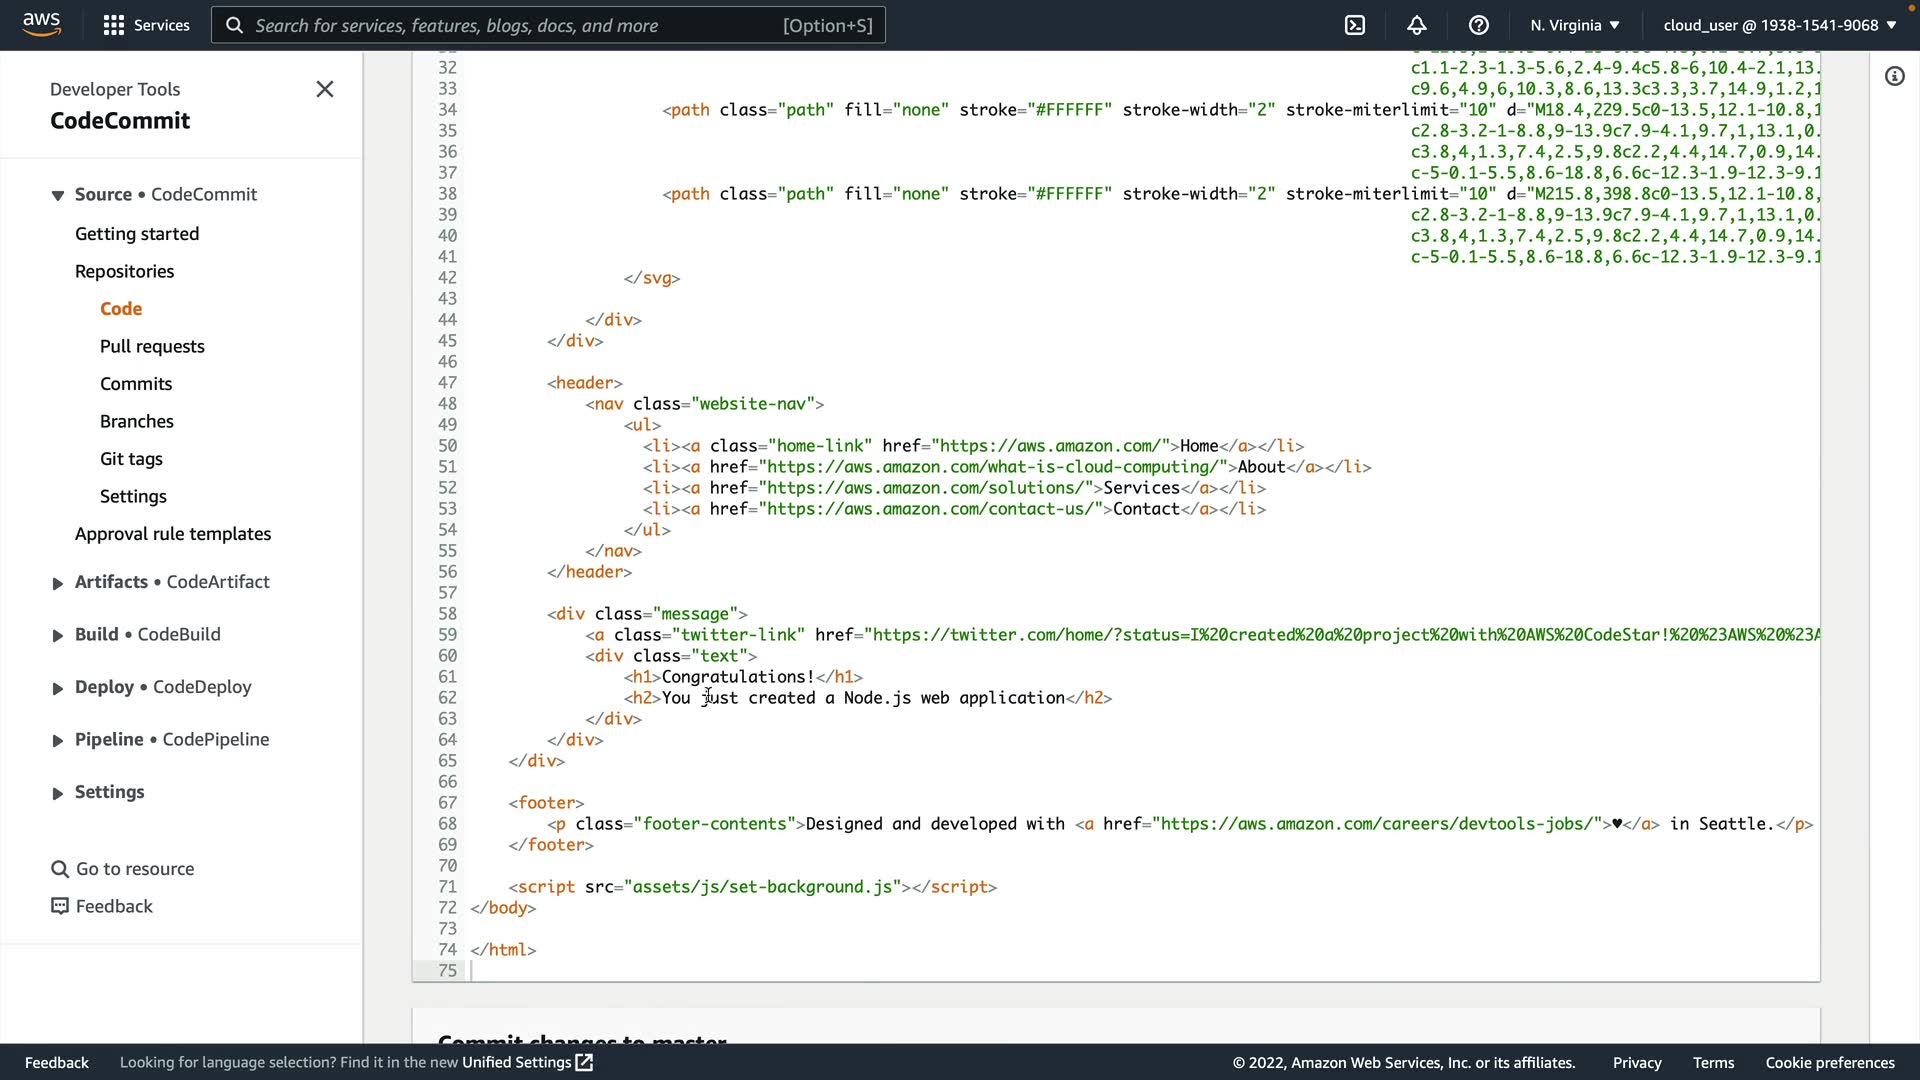1920x1080 pixels.
Task: Open the cloud_user account dropdown
Action: pos(1779,25)
